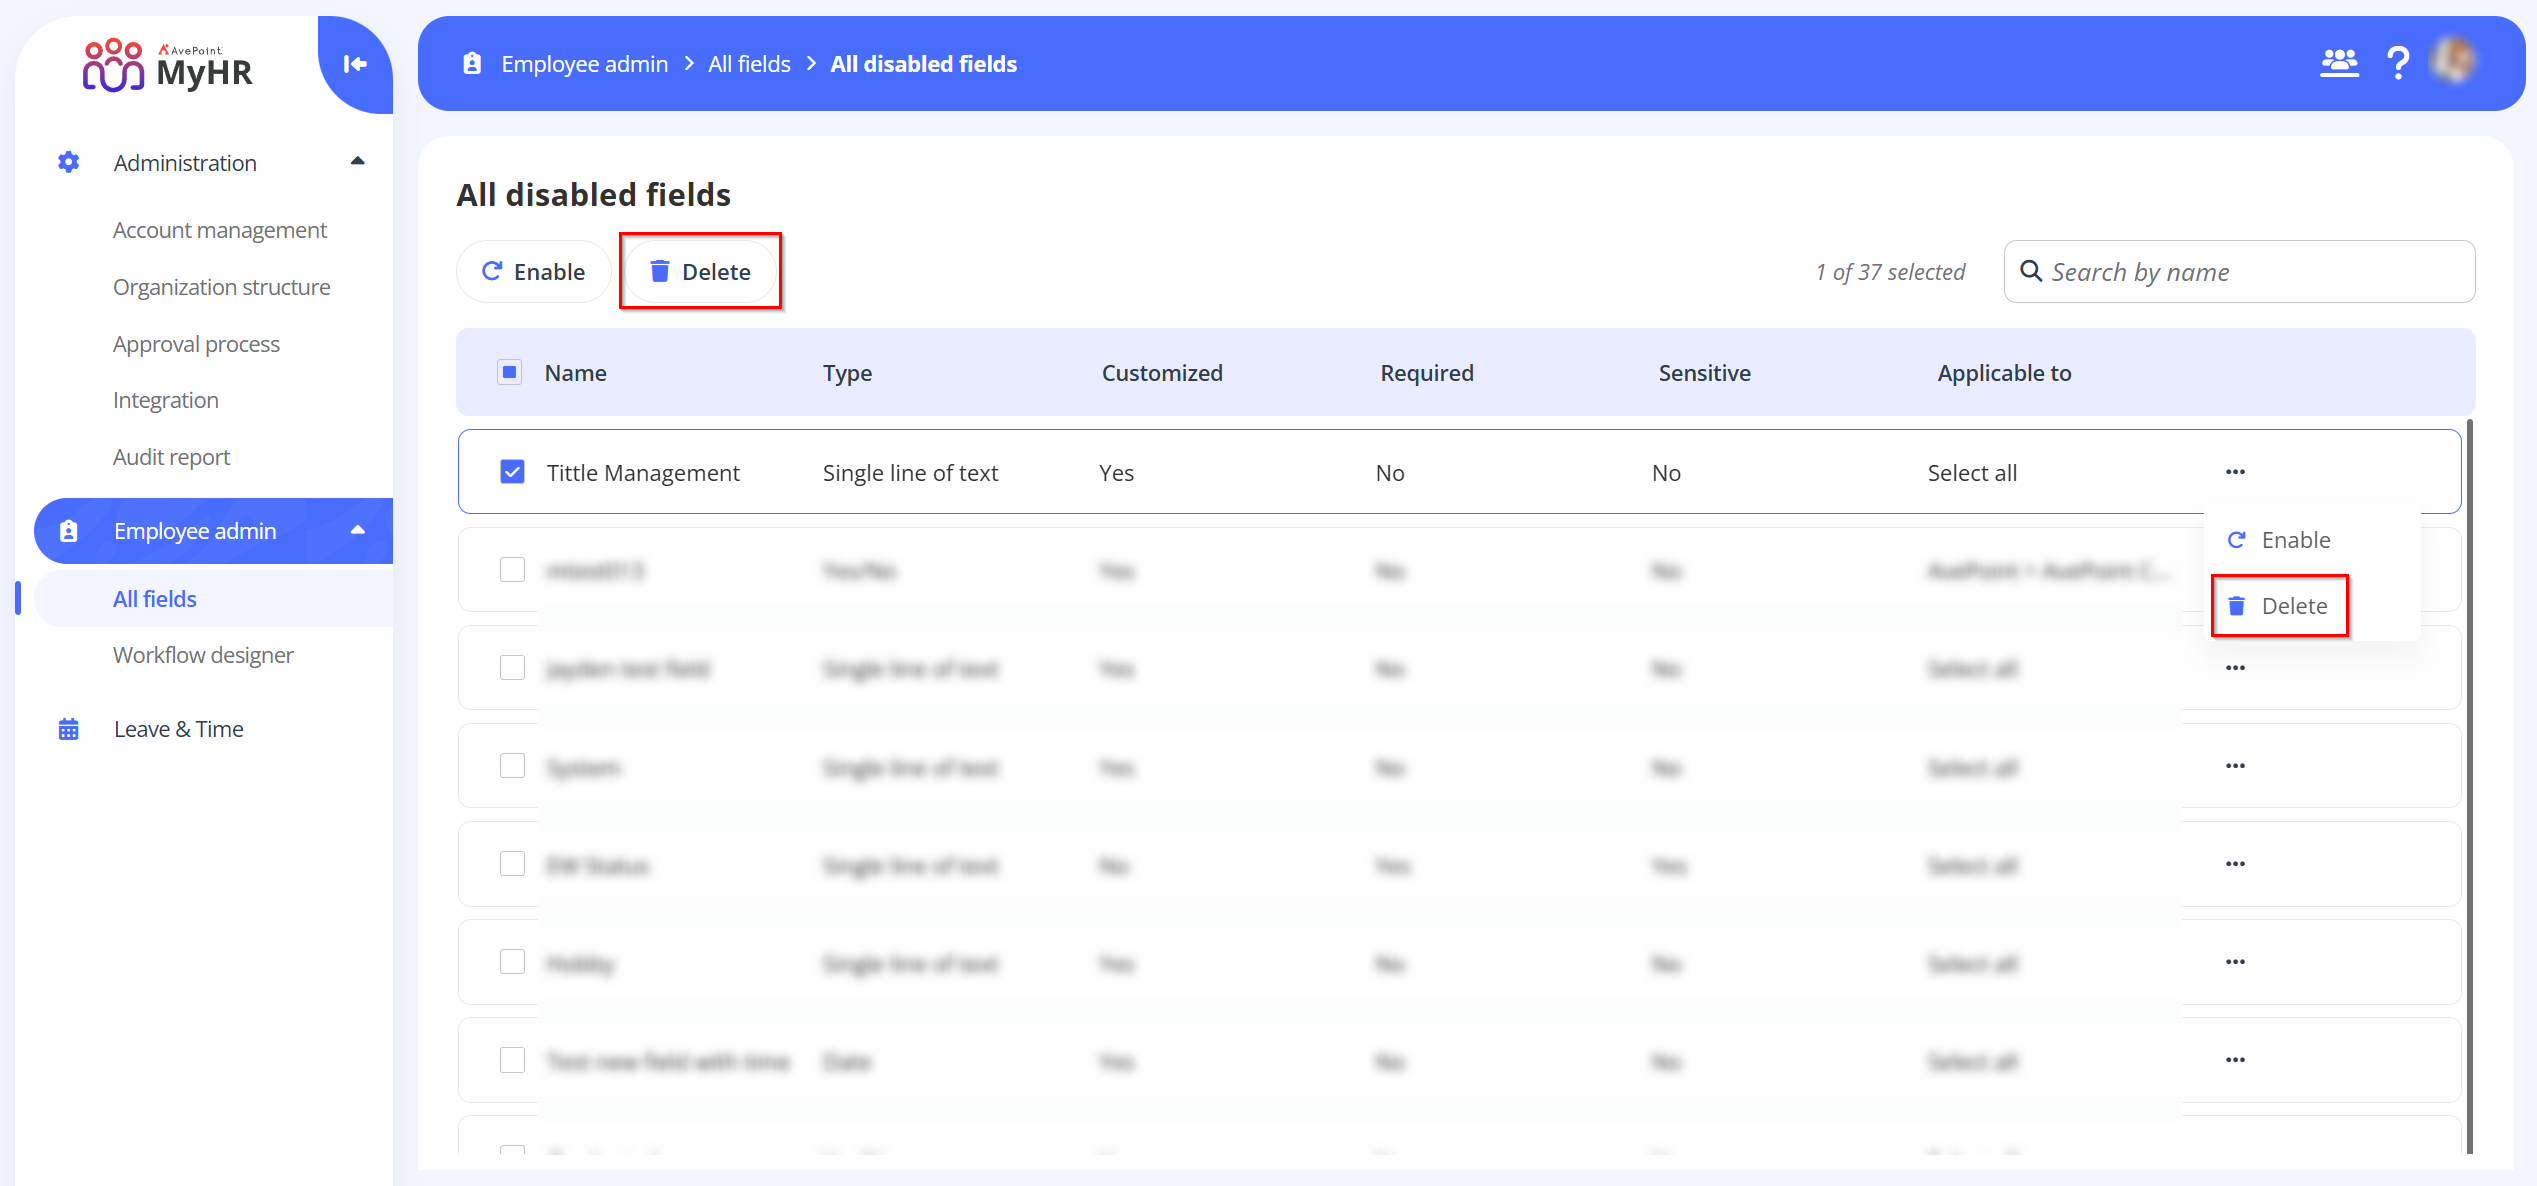Click the AvePoint MyHR logo

point(167,66)
